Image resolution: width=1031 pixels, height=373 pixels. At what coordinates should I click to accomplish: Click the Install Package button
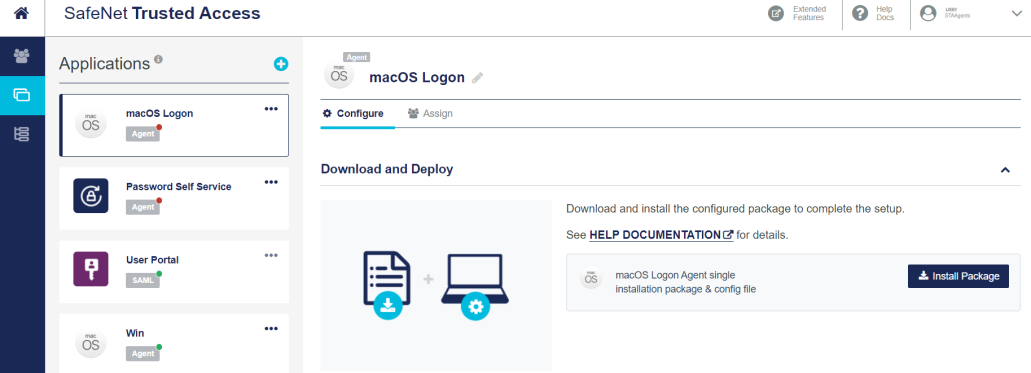[958, 276]
